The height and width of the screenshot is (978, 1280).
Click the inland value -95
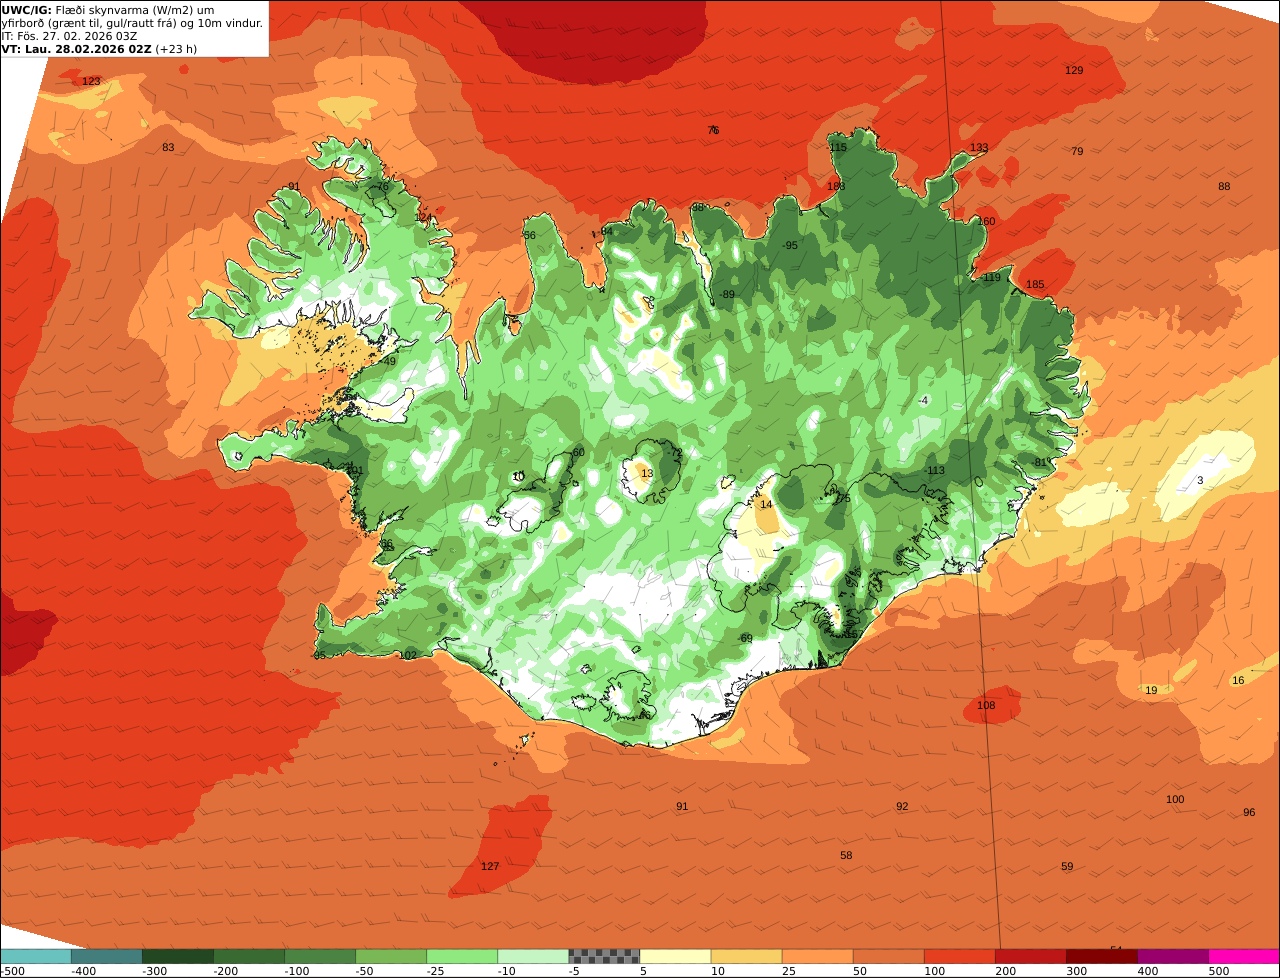click(x=790, y=245)
